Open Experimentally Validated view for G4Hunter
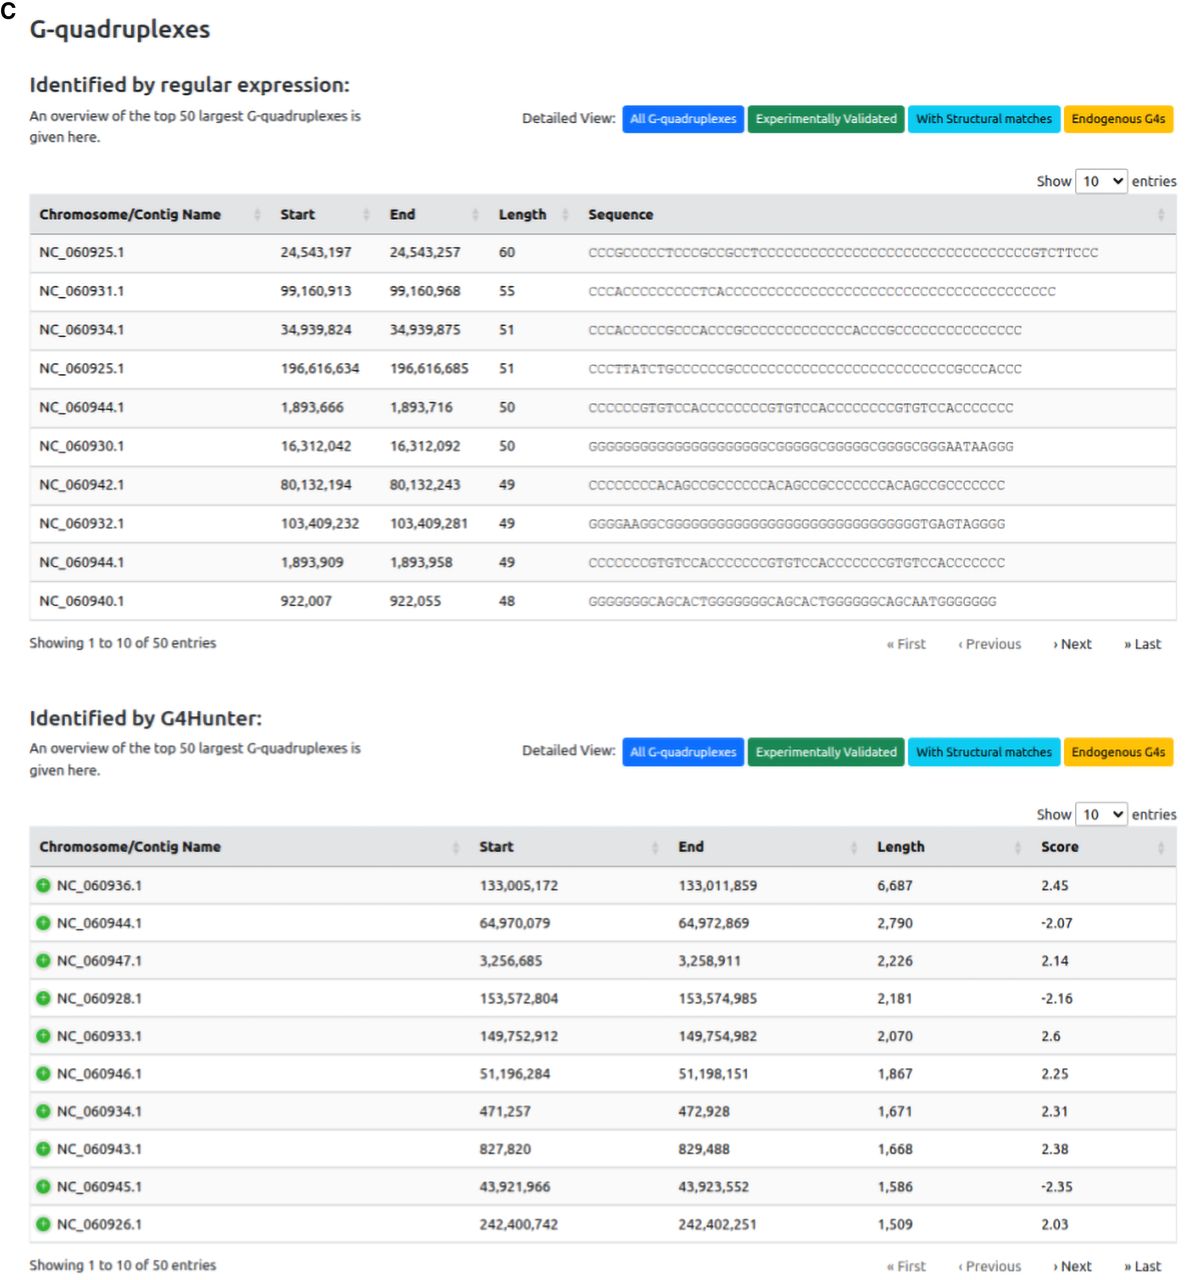1185x1280 pixels. 826,752
